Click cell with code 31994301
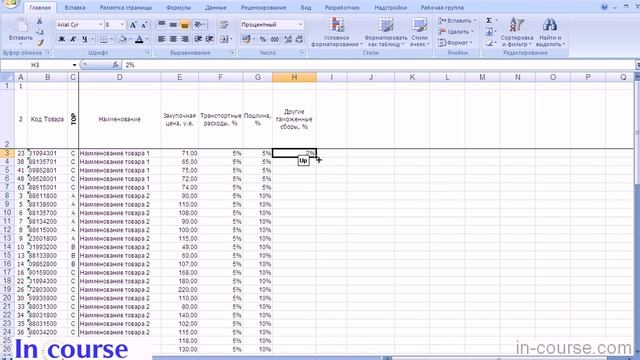This screenshot has height=360, width=640. pos(47,153)
